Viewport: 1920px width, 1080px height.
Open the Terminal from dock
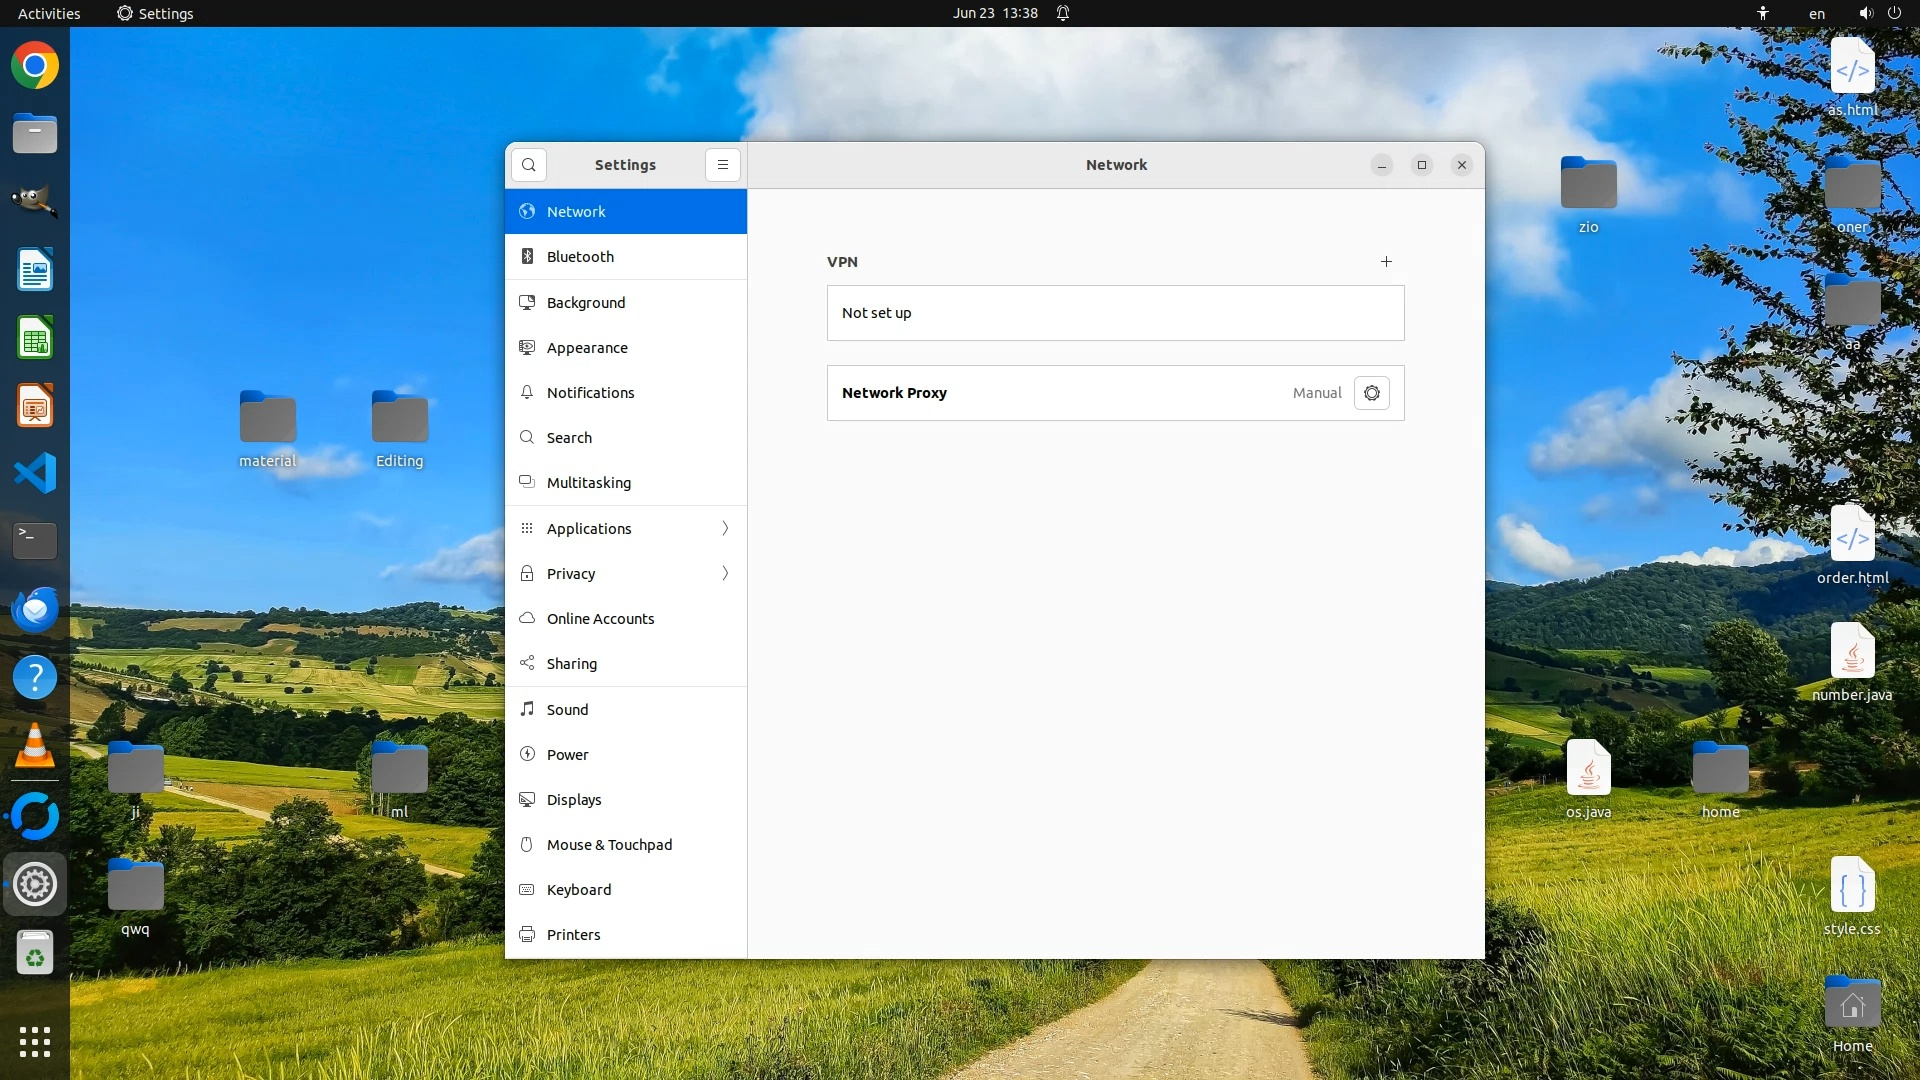(35, 540)
